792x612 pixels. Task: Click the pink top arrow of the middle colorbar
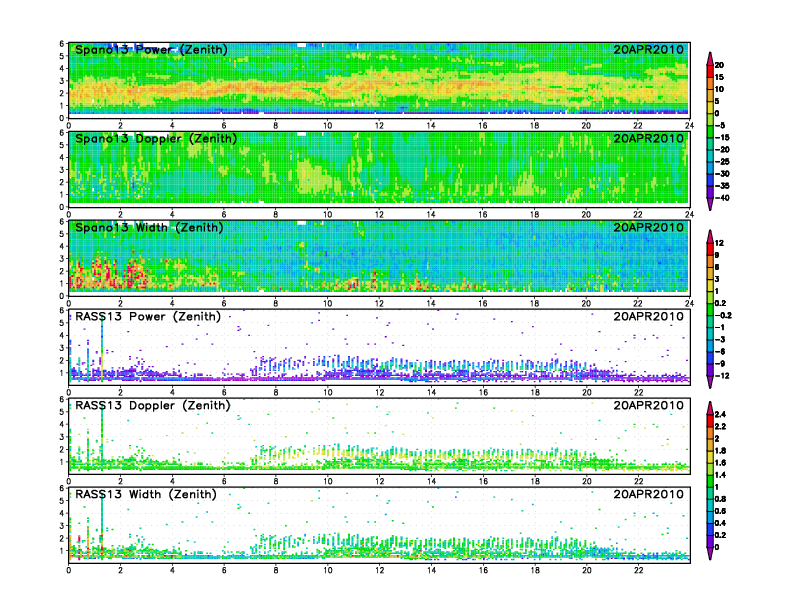[x=710, y=236]
